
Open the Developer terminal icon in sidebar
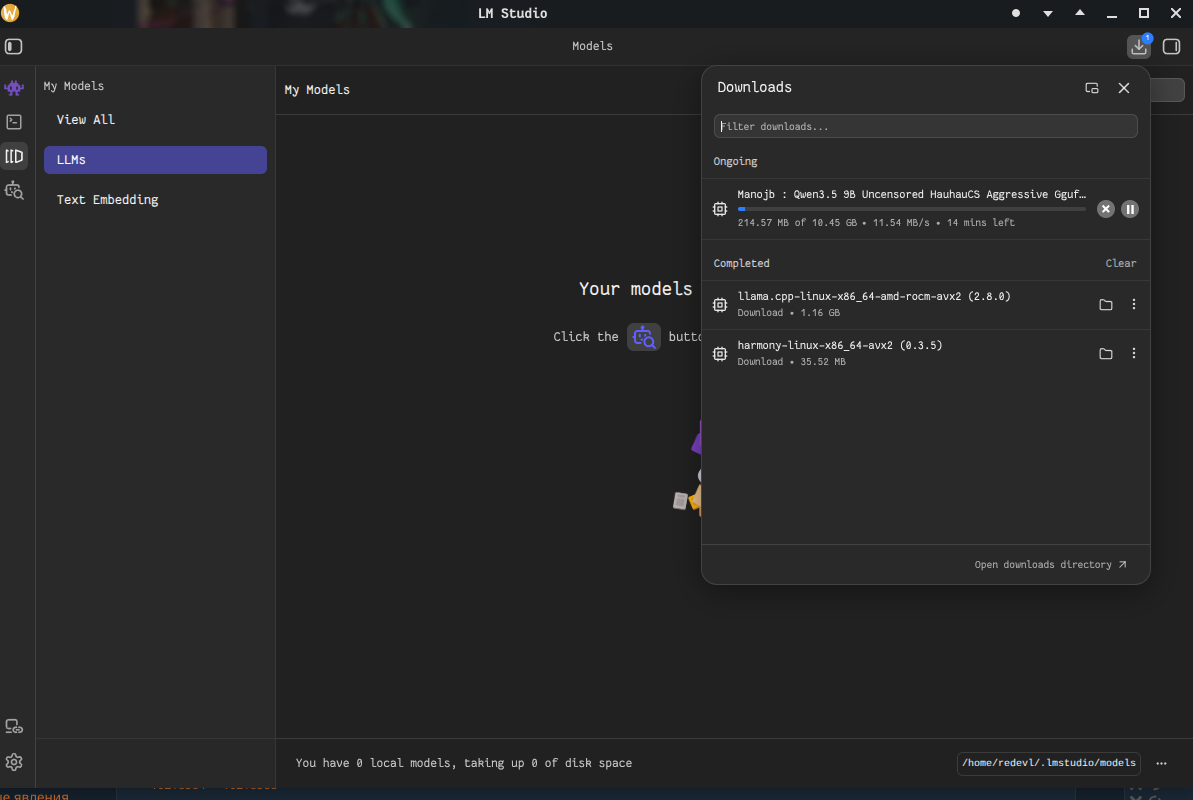pos(14,122)
